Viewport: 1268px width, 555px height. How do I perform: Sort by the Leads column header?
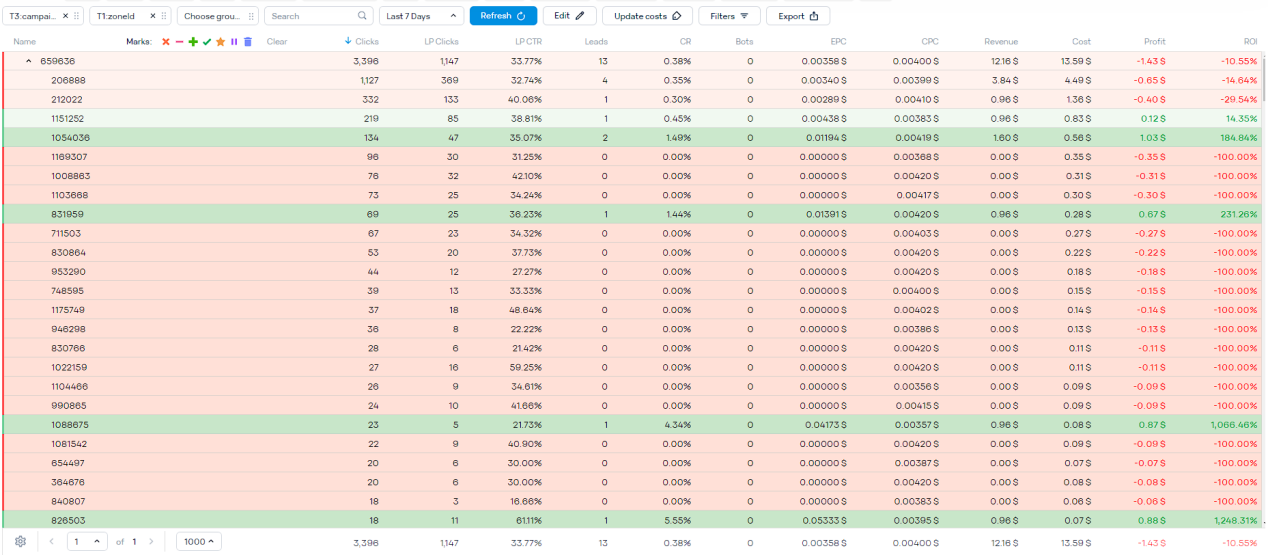(x=596, y=42)
